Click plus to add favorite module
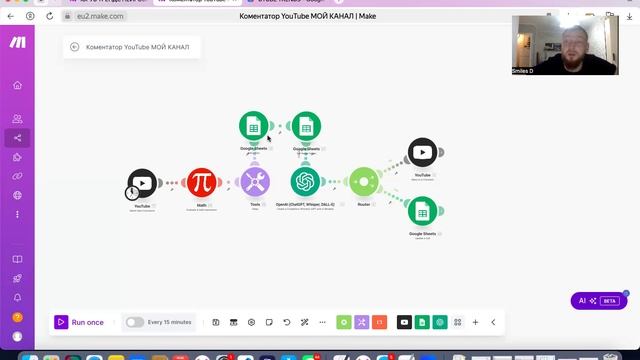Viewport: 640px width, 360px height. pyautogui.click(x=476, y=322)
